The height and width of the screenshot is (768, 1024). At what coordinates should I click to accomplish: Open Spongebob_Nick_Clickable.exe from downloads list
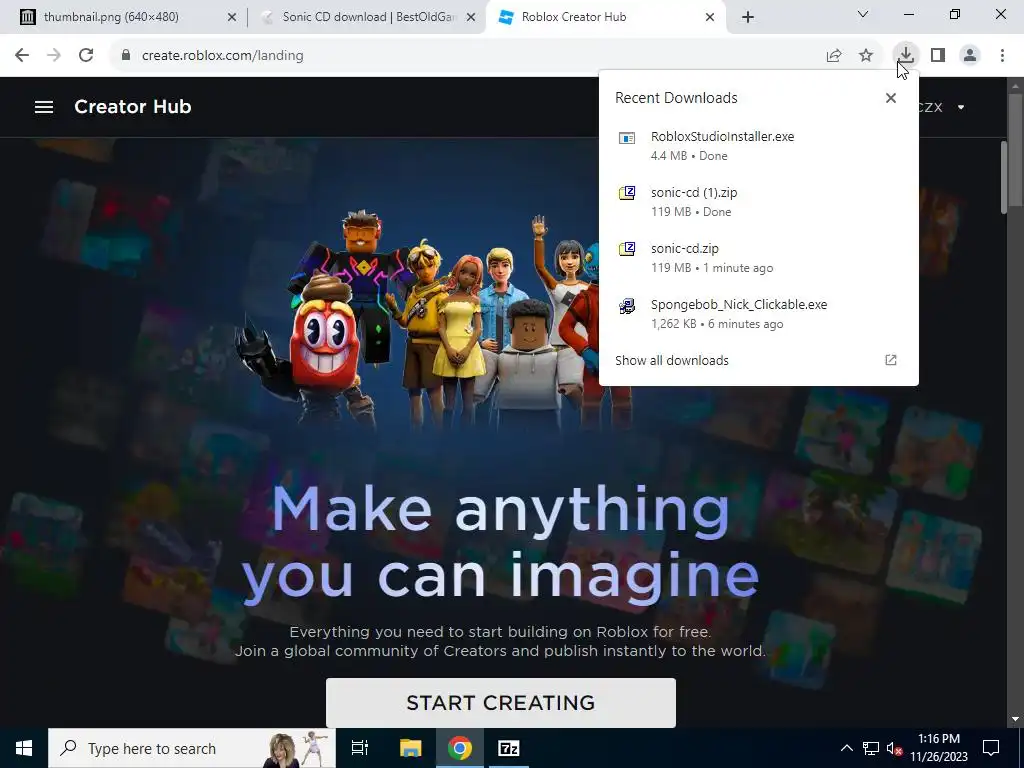point(758,314)
